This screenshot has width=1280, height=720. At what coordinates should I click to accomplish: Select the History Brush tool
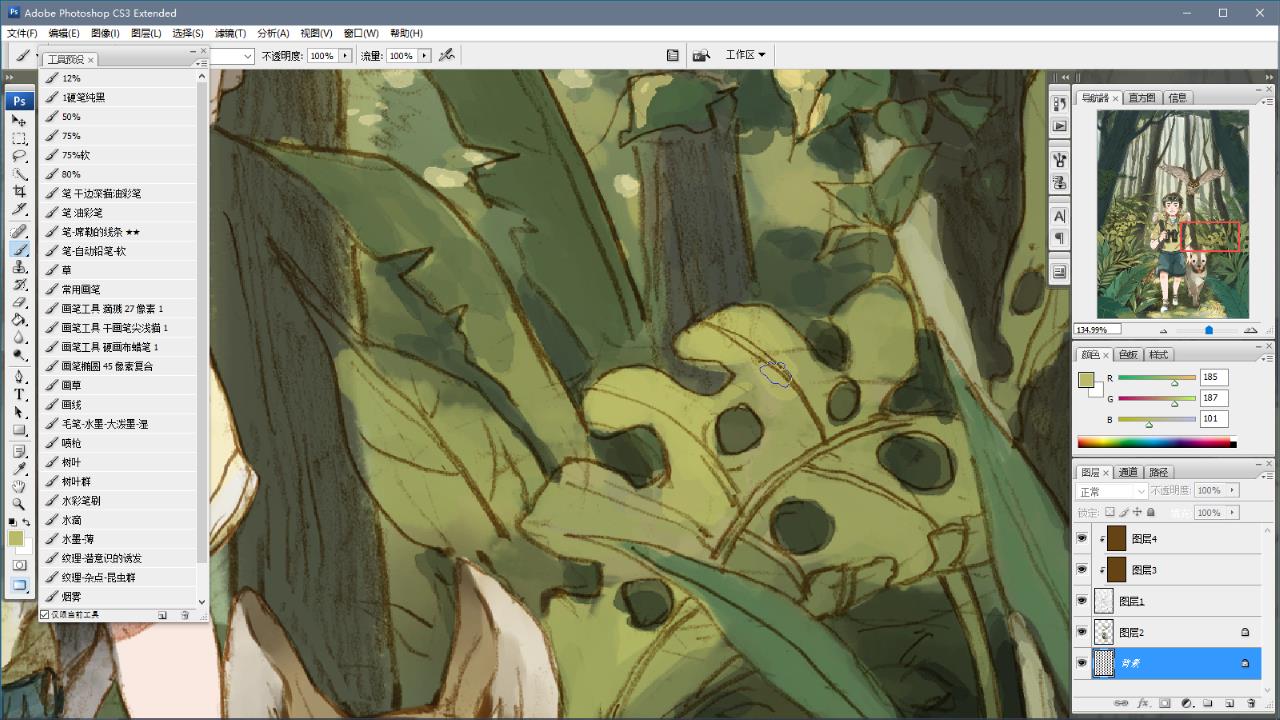pyautogui.click(x=19, y=285)
